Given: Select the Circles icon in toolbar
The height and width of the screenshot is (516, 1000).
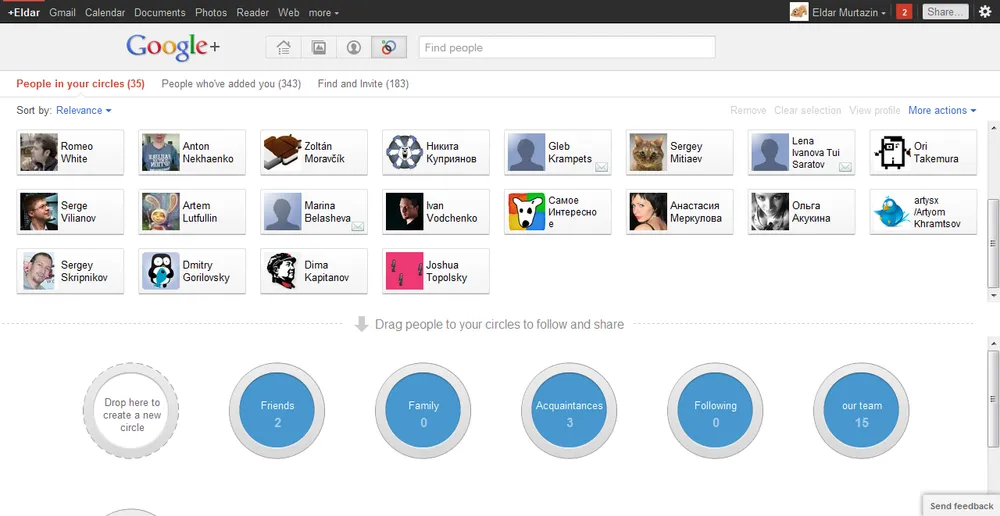Looking at the screenshot, I should [x=388, y=48].
